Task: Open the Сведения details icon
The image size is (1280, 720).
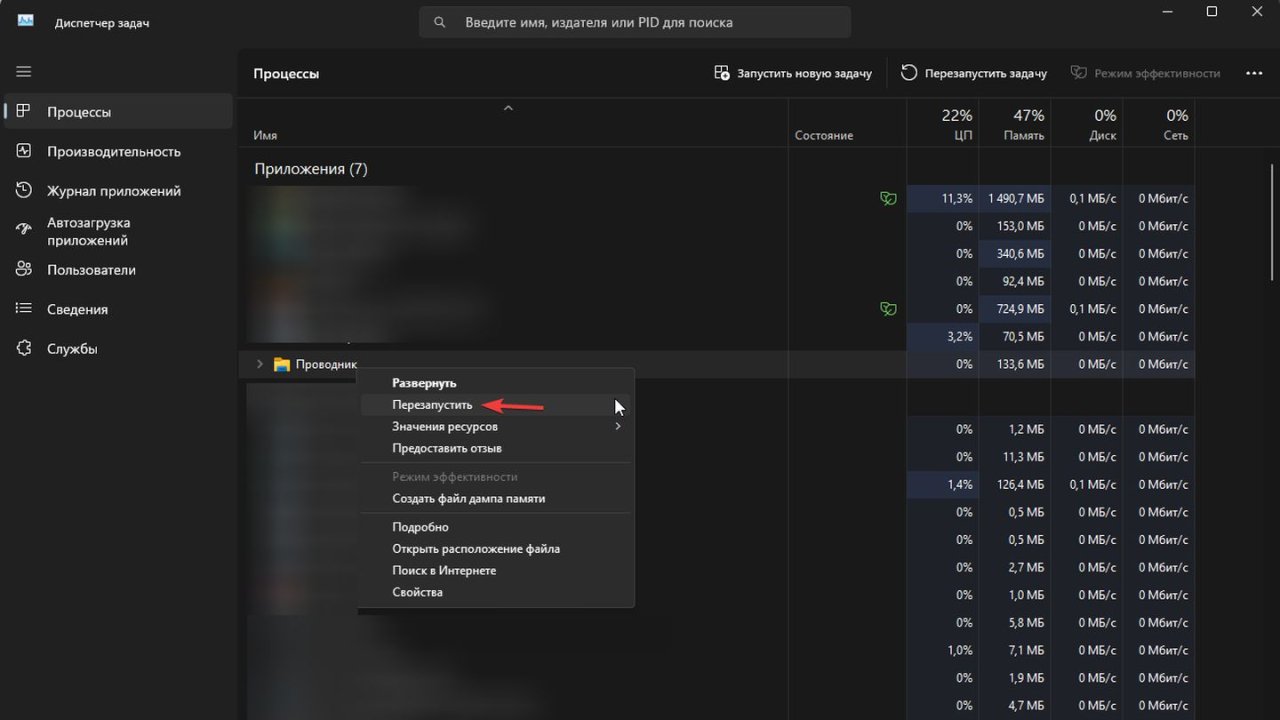Action: [x=24, y=309]
